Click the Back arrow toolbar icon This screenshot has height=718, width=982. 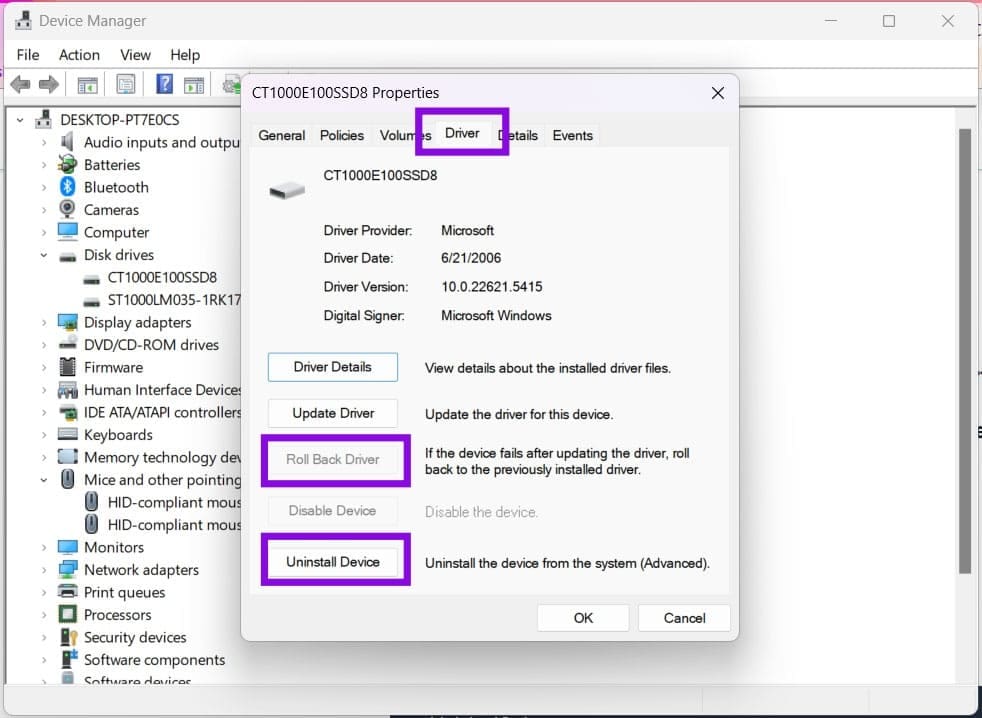(21, 84)
